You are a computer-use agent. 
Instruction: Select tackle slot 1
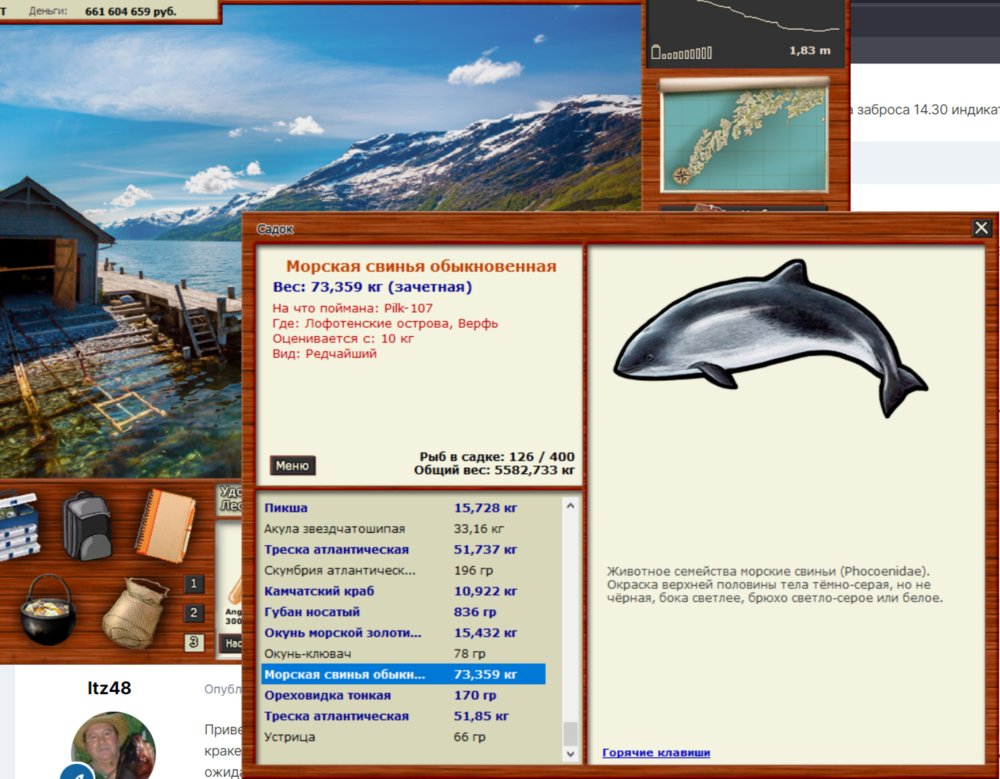[x=194, y=584]
